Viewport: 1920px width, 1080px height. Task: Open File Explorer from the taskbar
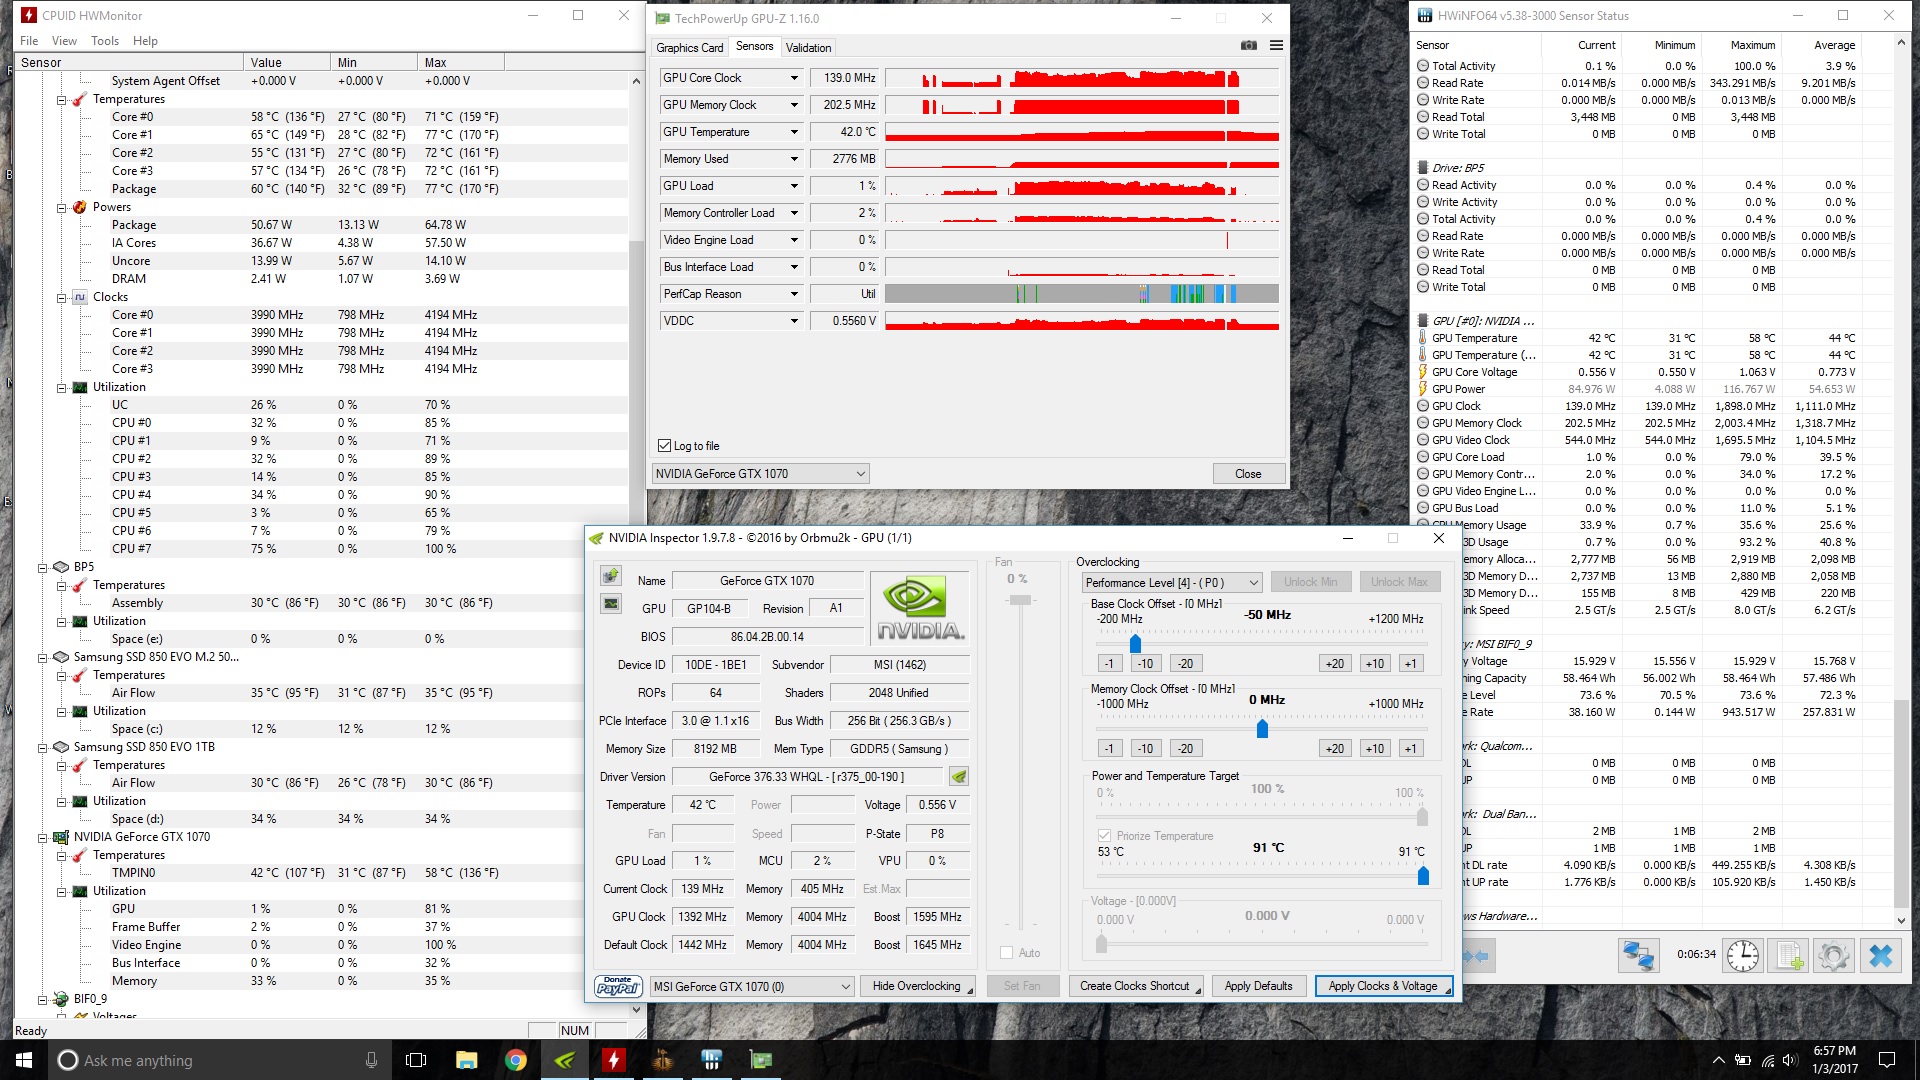pyautogui.click(x=466, y=1060)
